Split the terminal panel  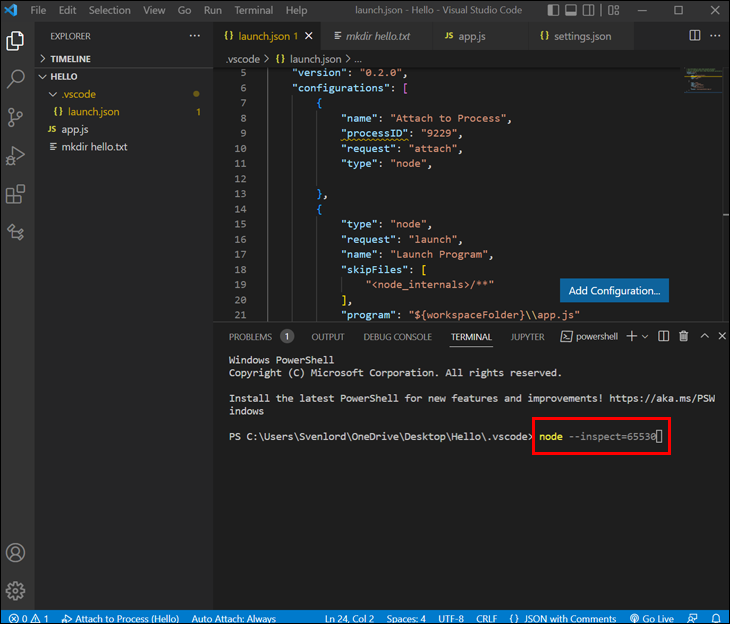(x=664, y=337)
